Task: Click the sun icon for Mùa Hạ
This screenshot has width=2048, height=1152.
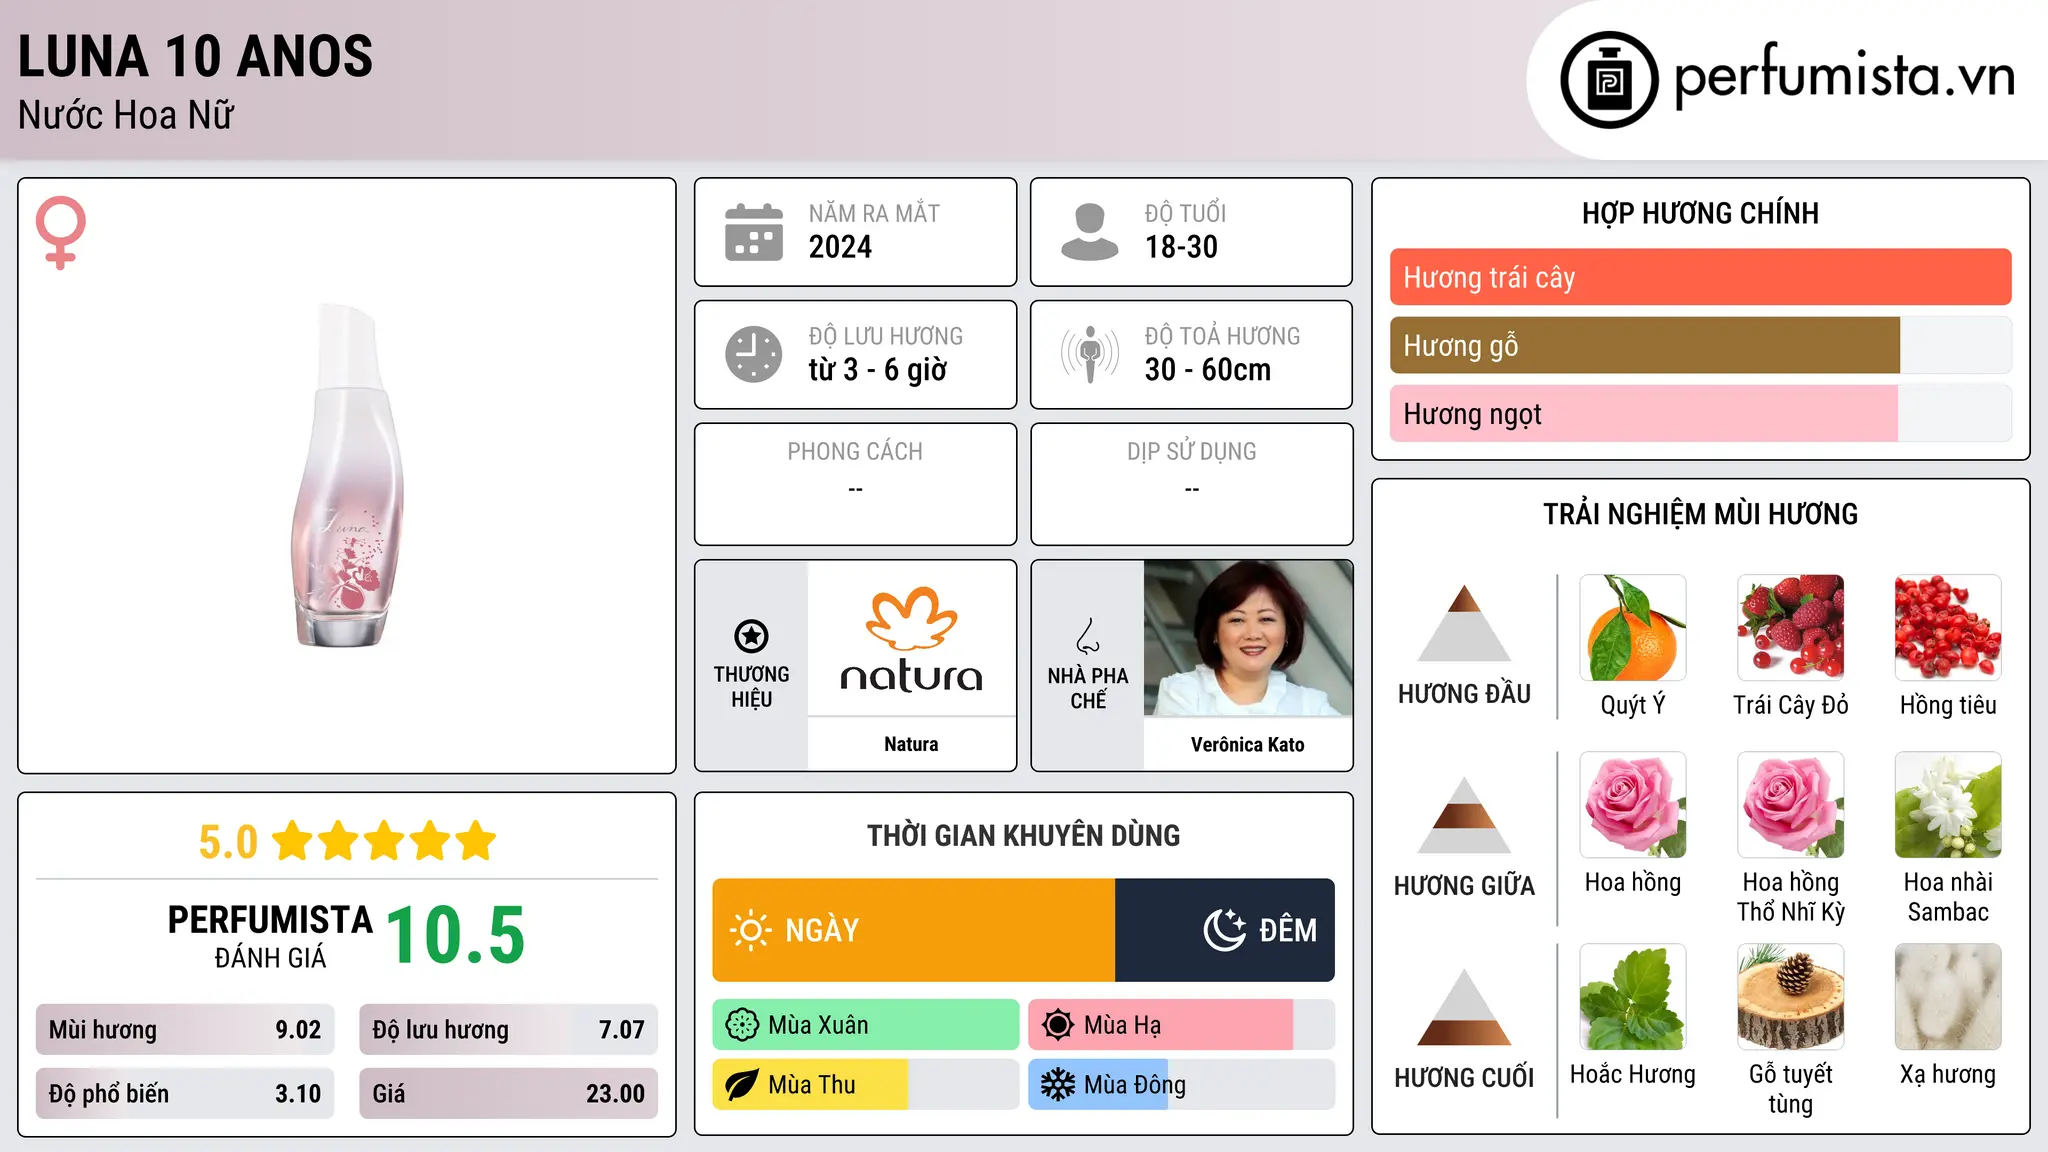Action: click(1057, 1025)
